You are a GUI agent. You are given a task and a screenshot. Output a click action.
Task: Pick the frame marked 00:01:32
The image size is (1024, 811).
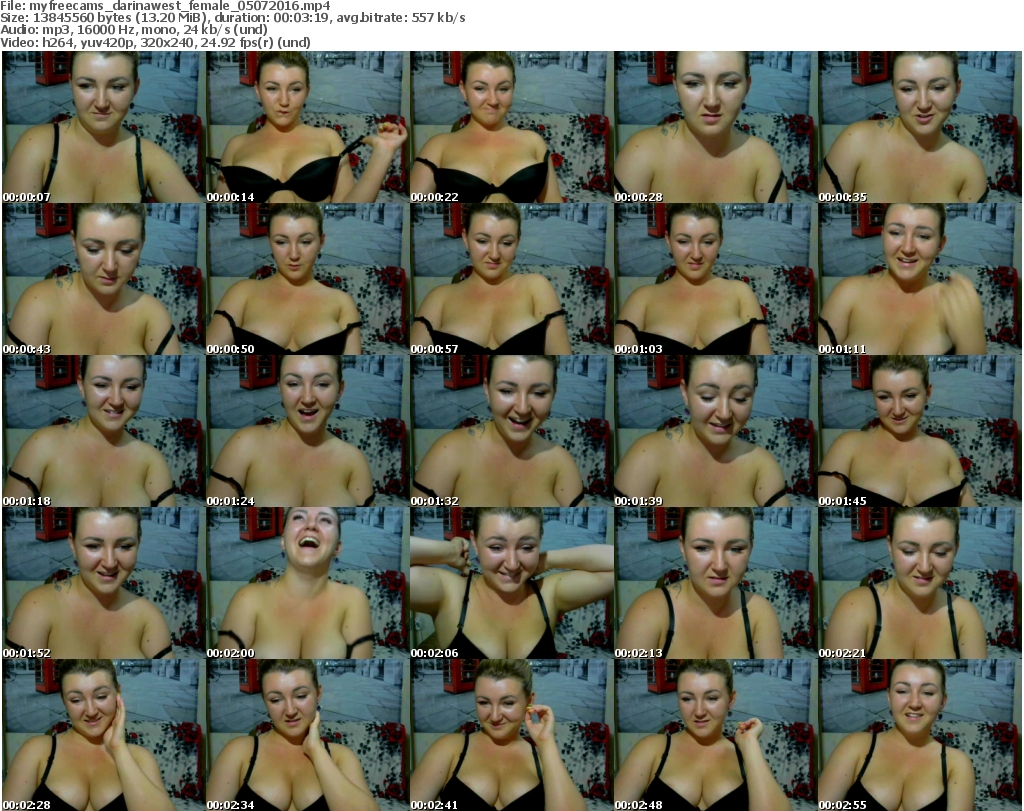[511, 432]
